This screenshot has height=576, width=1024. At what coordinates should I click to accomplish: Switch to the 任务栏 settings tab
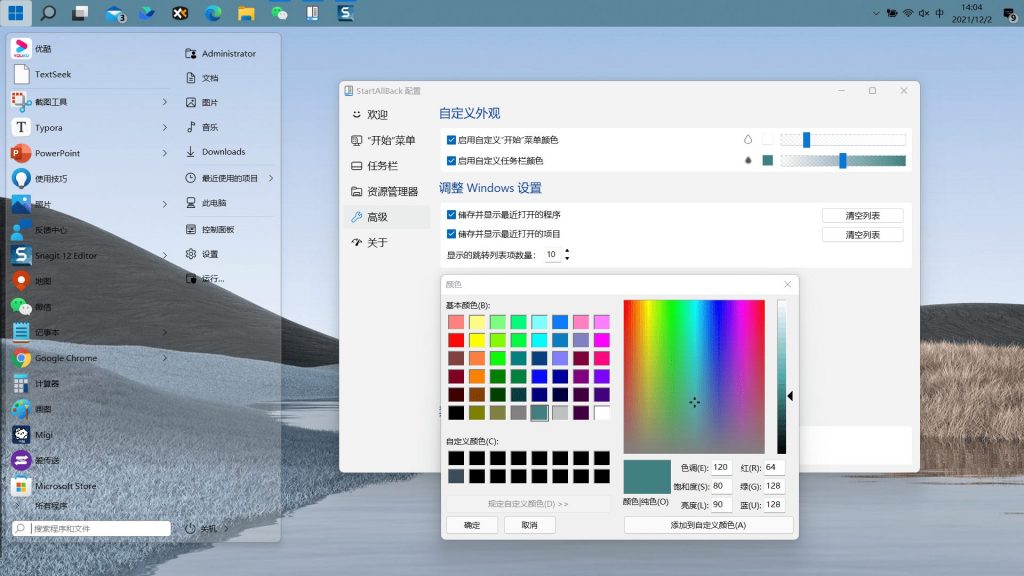point(382,166)
